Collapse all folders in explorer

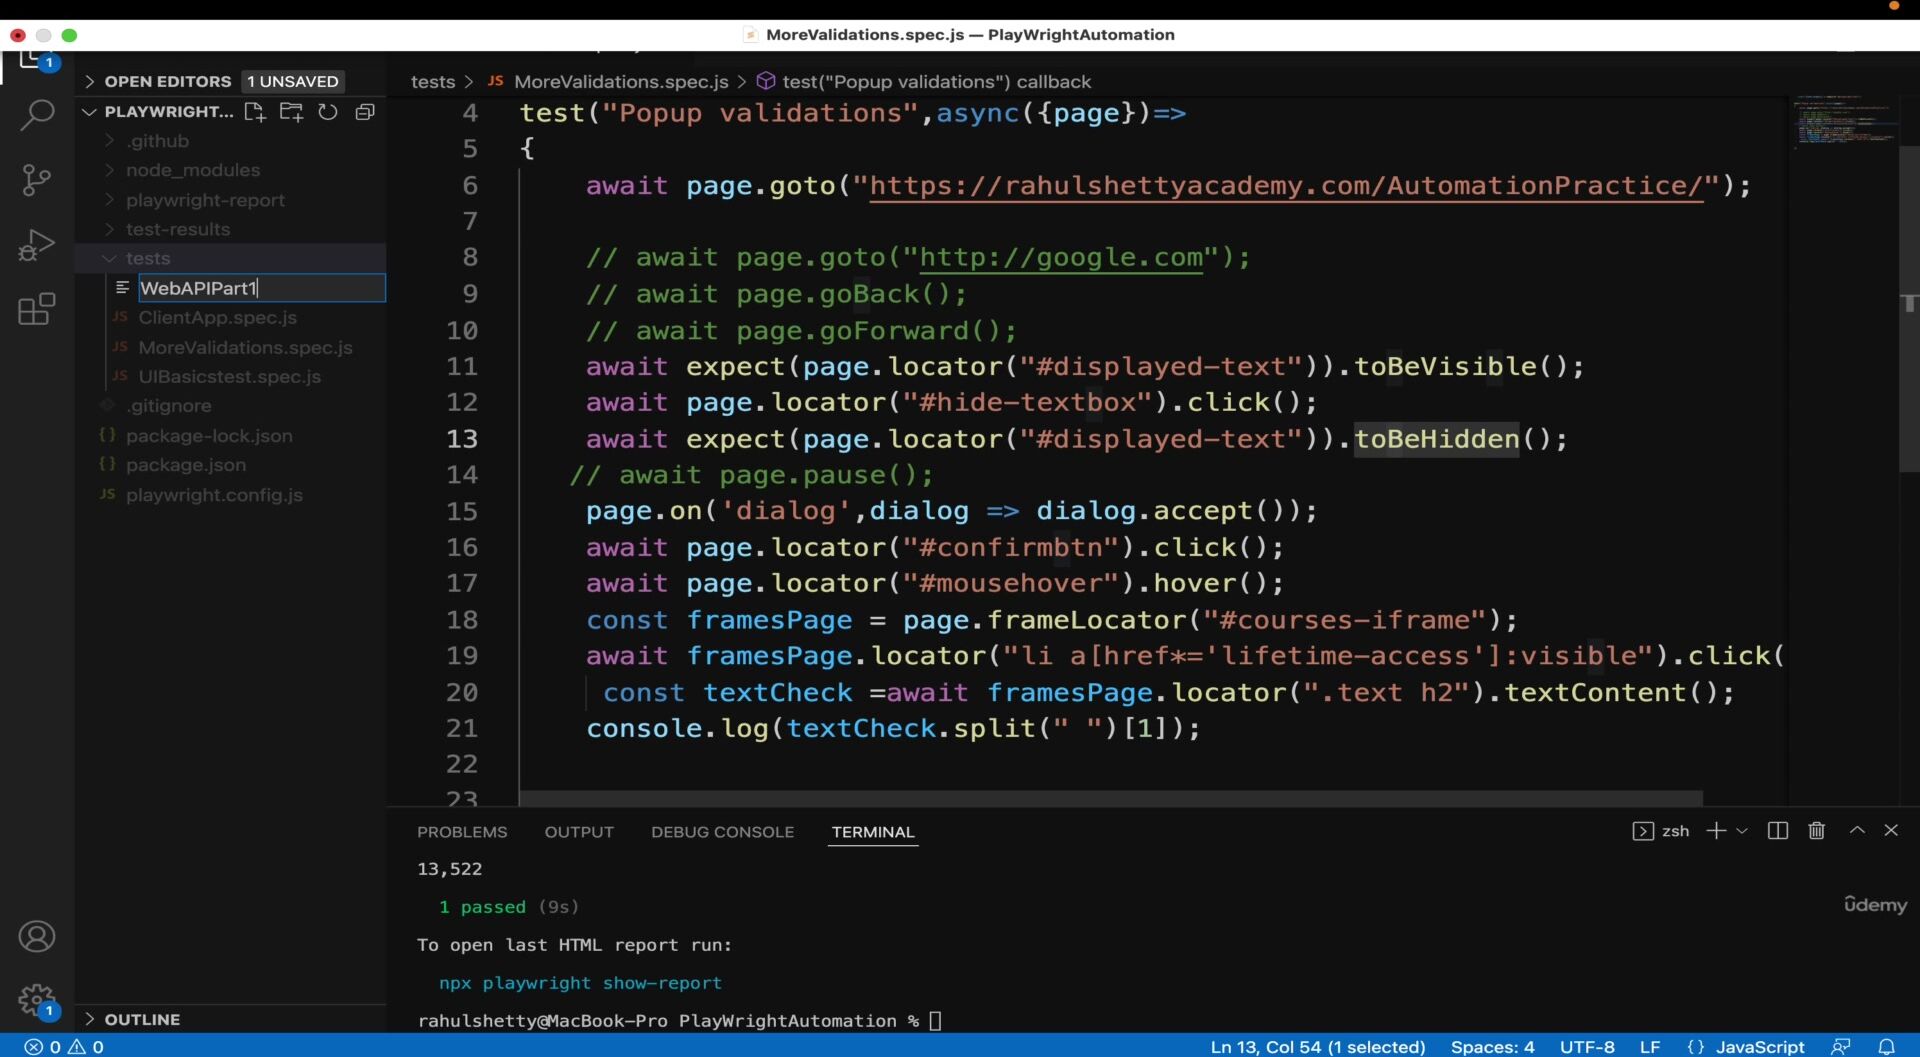click(x=365, y=112)
